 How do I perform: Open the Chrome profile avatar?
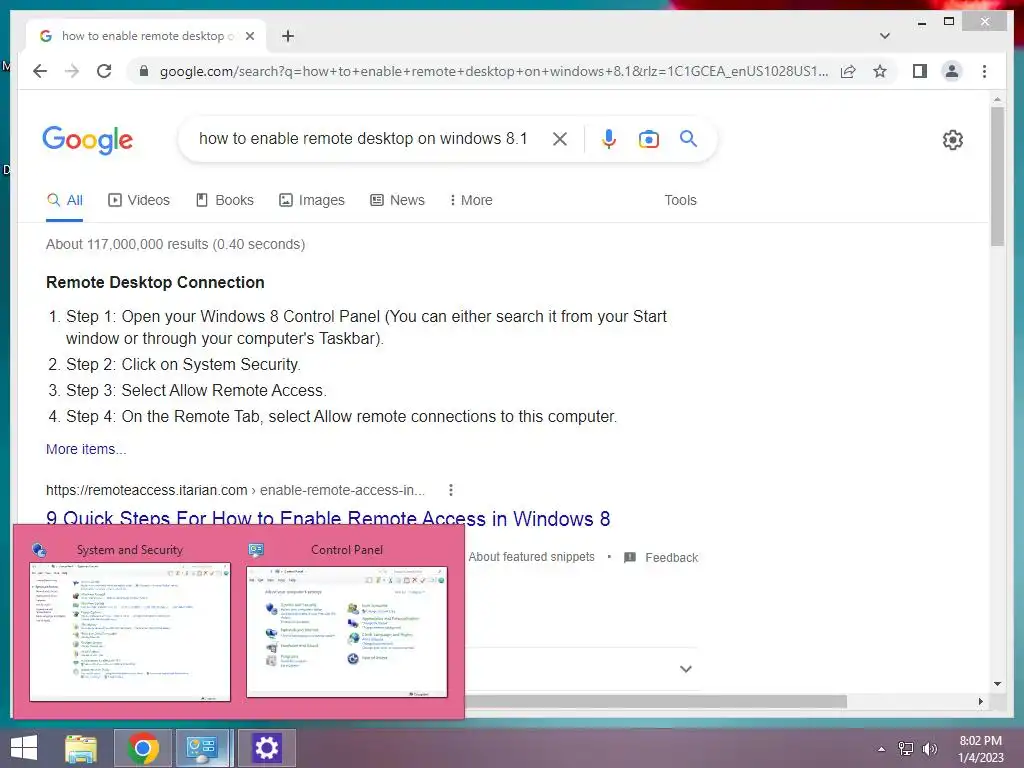pos(952,71)
